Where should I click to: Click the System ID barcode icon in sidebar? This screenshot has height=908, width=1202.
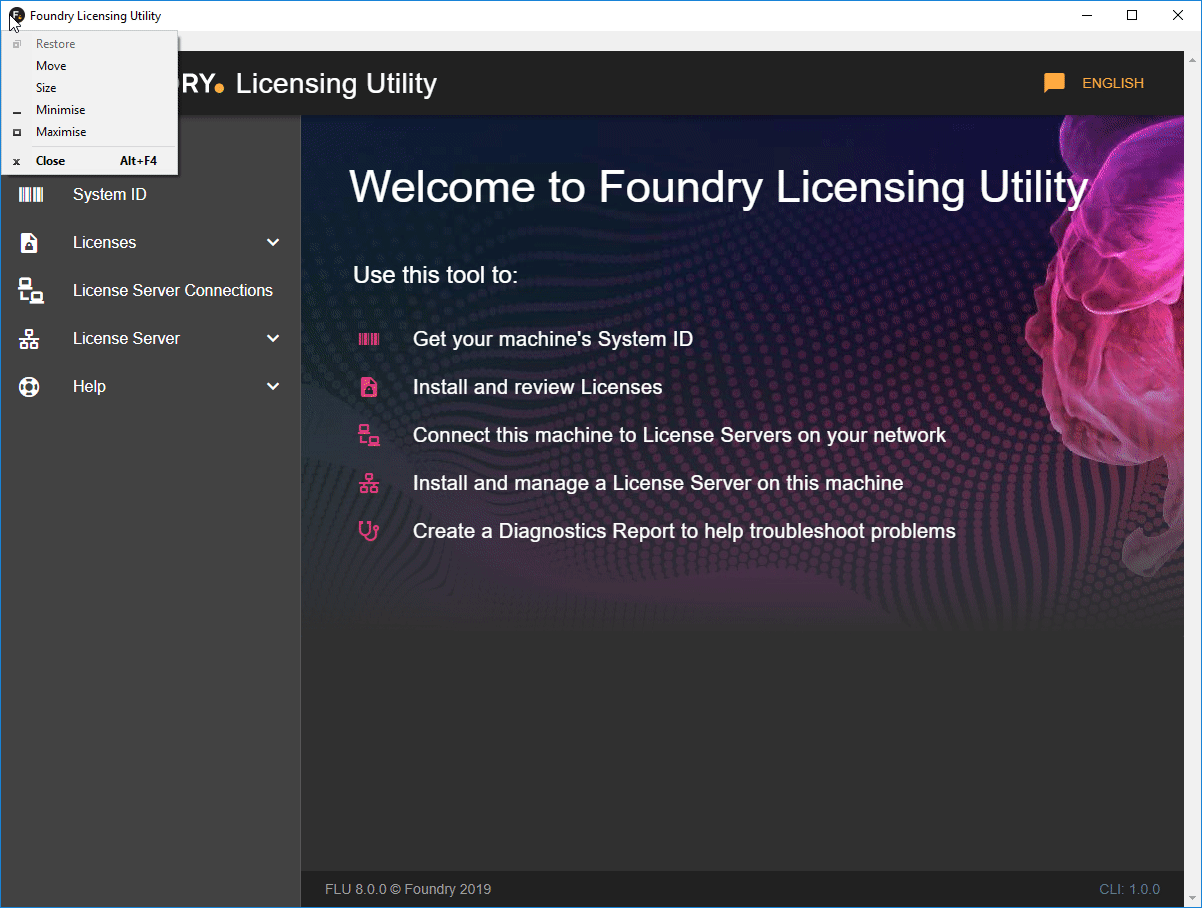[x=30, y=194]
